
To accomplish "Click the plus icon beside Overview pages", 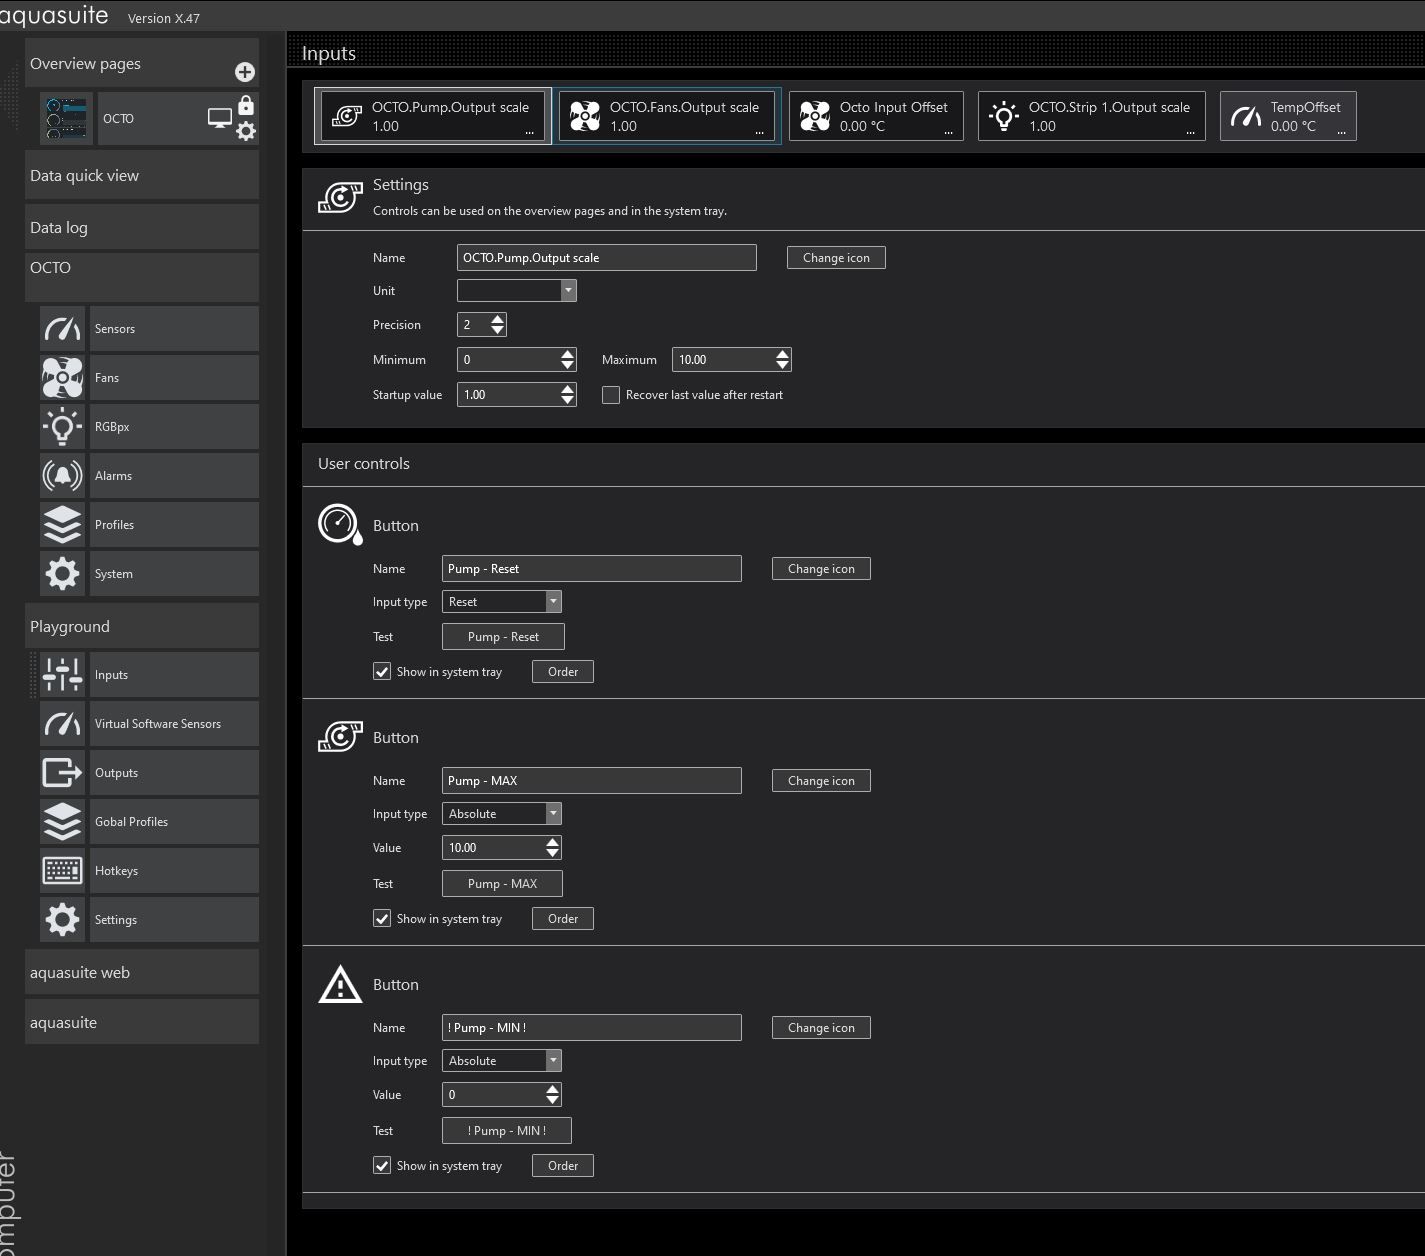I will [244, 72].
